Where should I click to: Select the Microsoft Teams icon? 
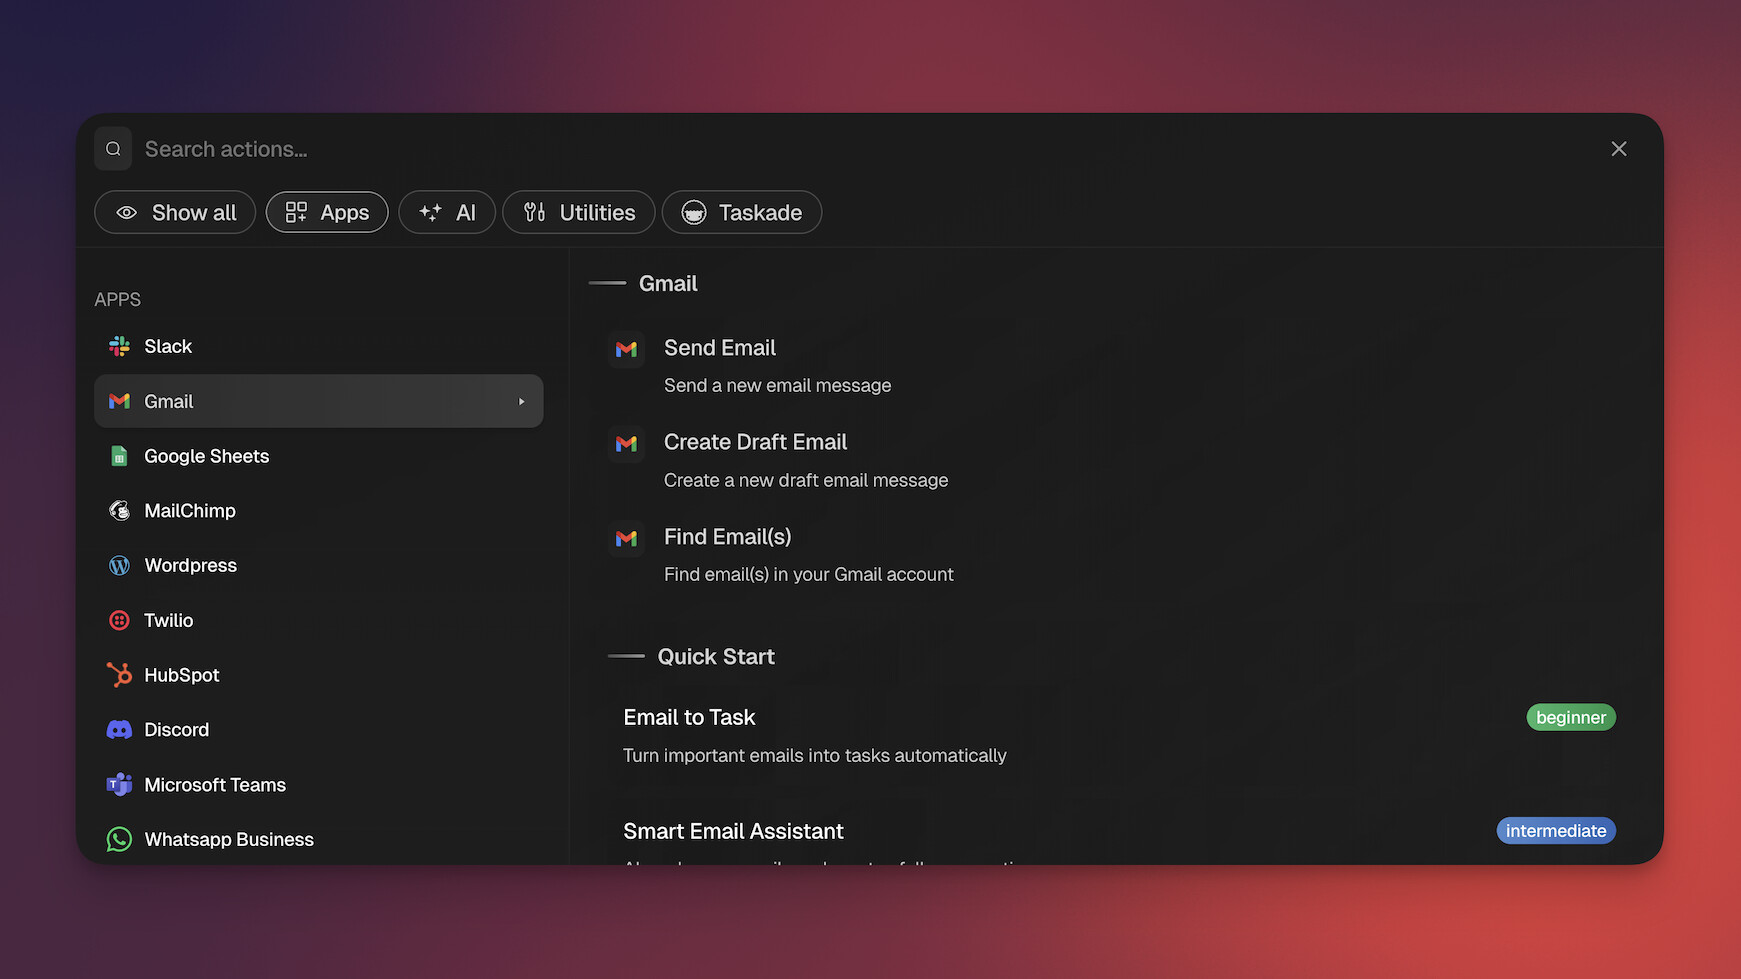point(119,784)
